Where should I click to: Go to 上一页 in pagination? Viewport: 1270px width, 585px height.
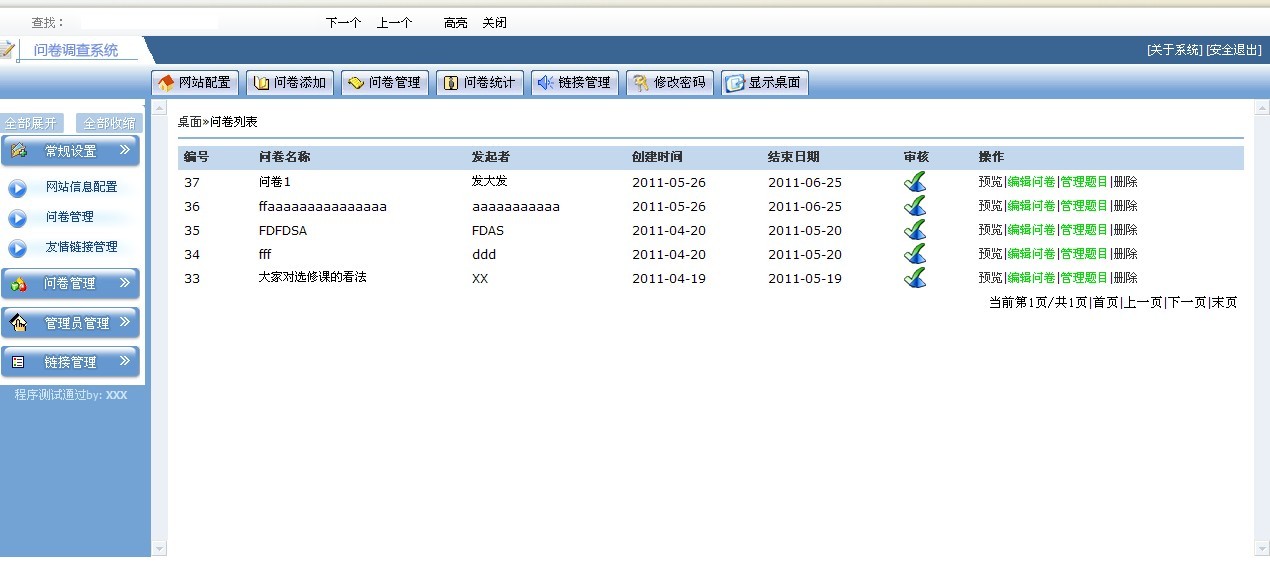[x=1142, y=302]
